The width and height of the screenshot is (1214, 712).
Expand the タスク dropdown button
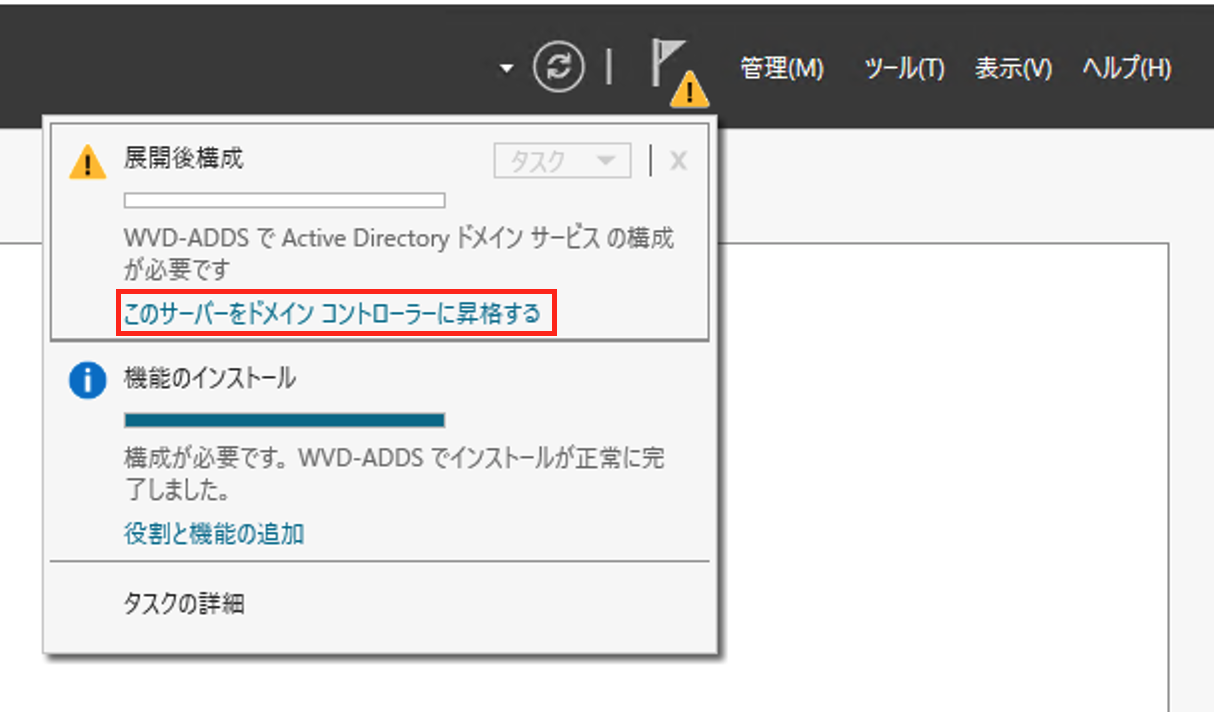point(563,161)
